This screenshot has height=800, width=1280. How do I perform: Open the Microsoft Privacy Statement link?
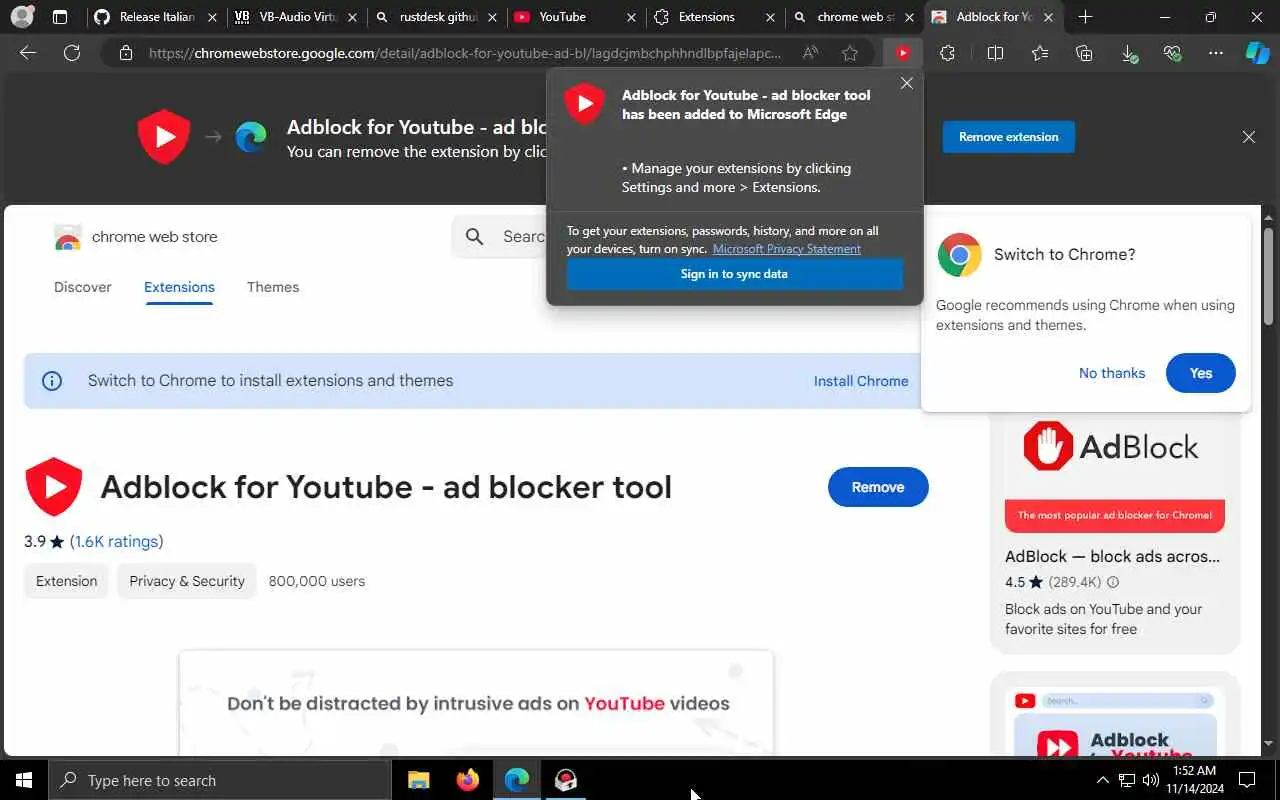786,249
